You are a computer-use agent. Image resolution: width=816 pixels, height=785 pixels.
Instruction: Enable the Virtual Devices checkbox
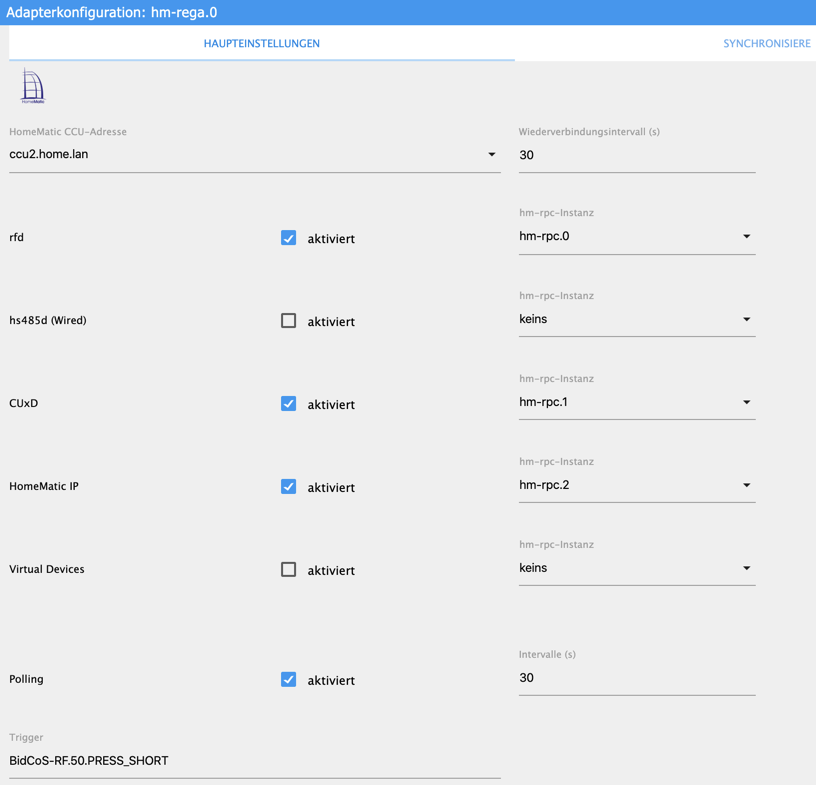pyautogui.click(x=288, y=569)
